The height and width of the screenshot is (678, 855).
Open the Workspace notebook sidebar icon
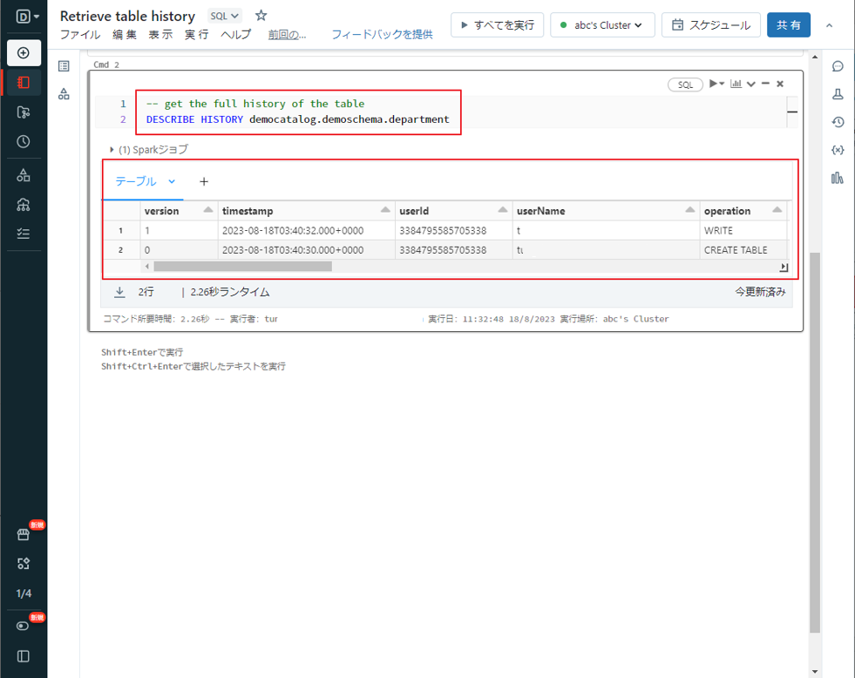[23, 82]
